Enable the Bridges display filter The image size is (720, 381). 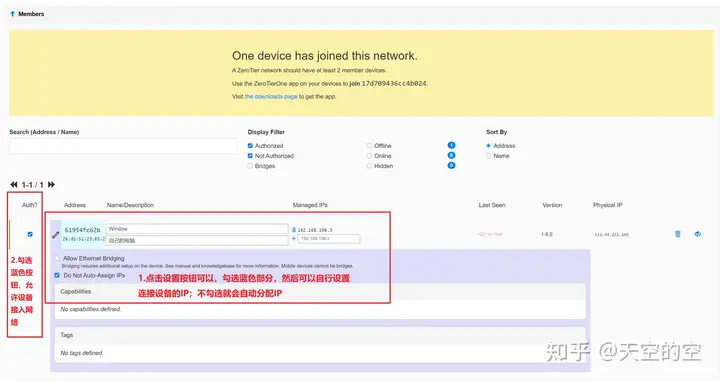coord(250,166)
